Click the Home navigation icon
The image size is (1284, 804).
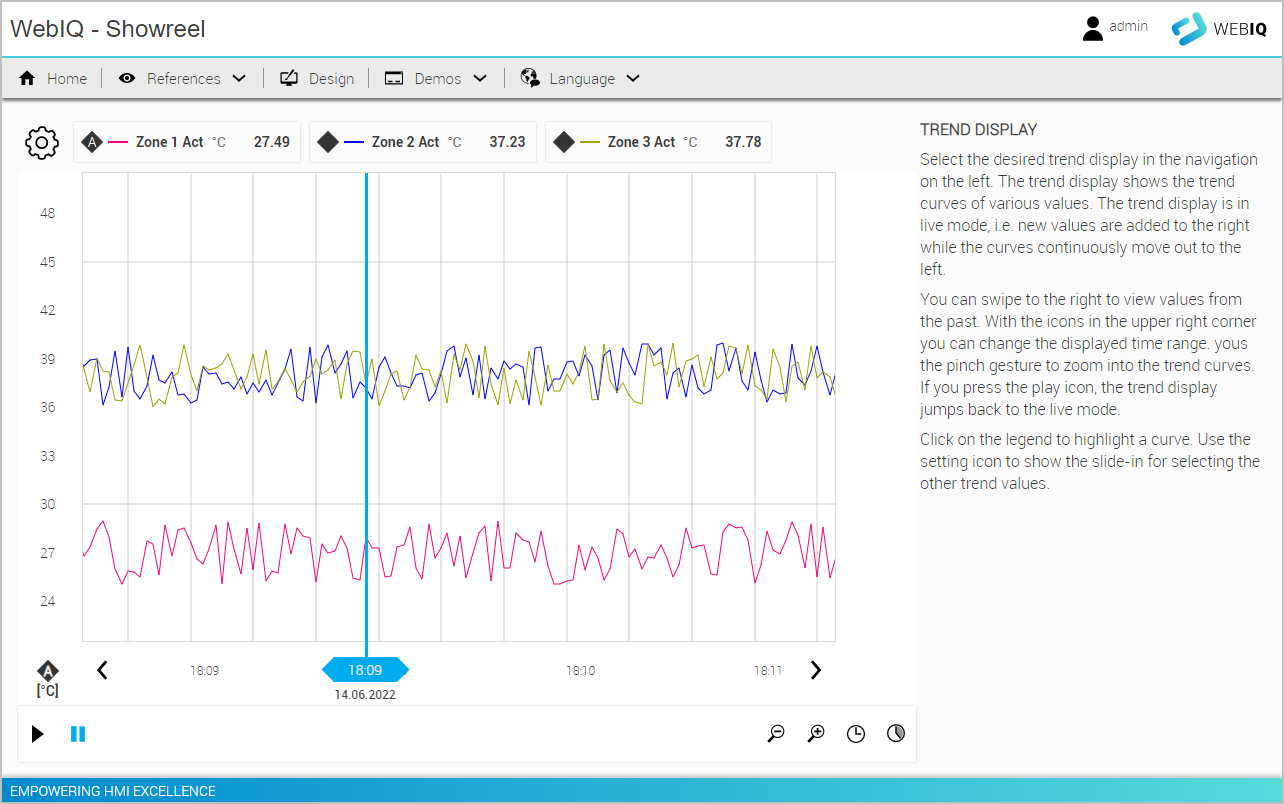(28, 78)
